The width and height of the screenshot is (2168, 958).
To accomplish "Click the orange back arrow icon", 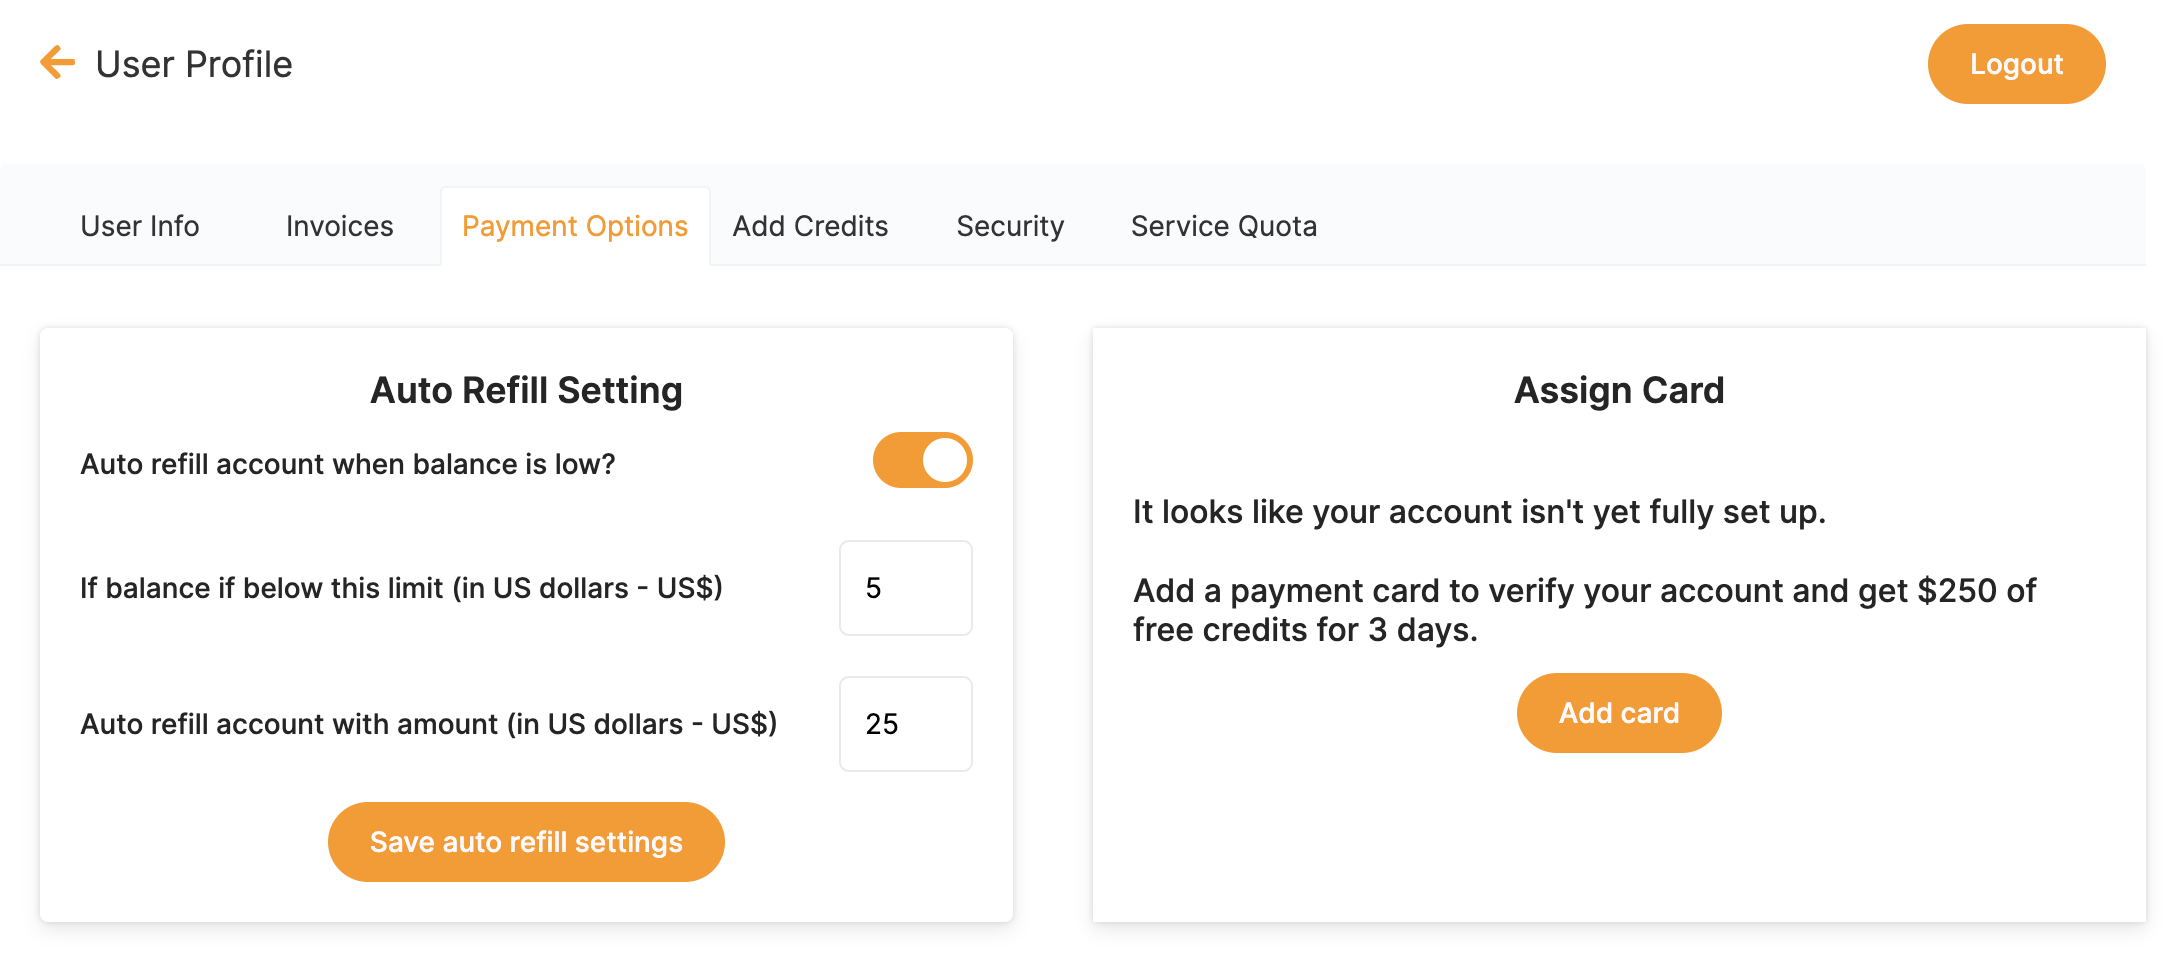I will click(x=58, y=63).
